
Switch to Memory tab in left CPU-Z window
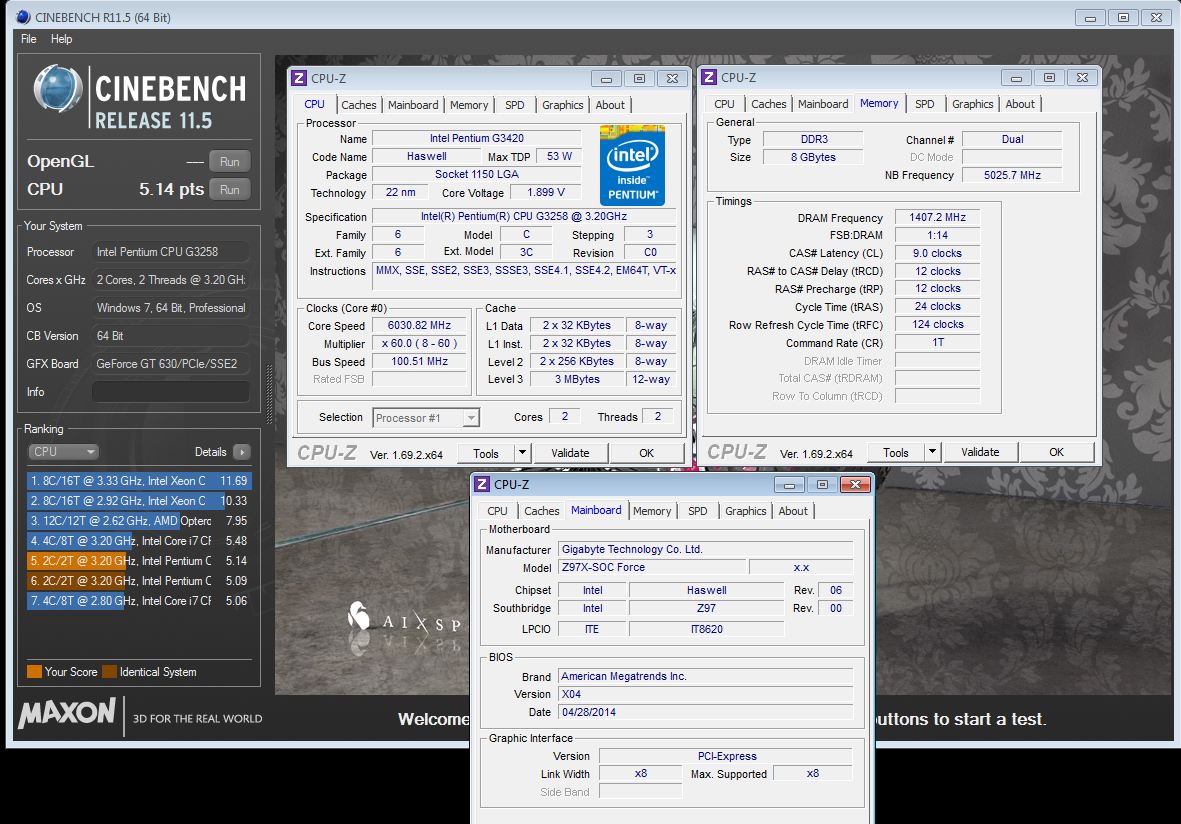point(469,105)
